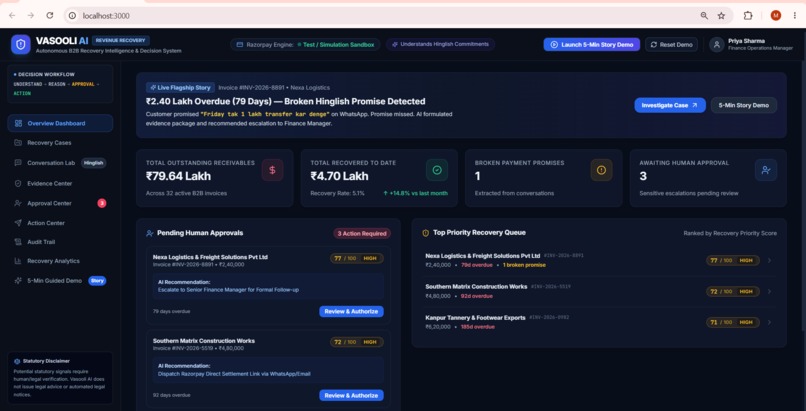806x411 pixels.
Task: Click 5-Min Story Demo banner button
Action: coord(744,105)
